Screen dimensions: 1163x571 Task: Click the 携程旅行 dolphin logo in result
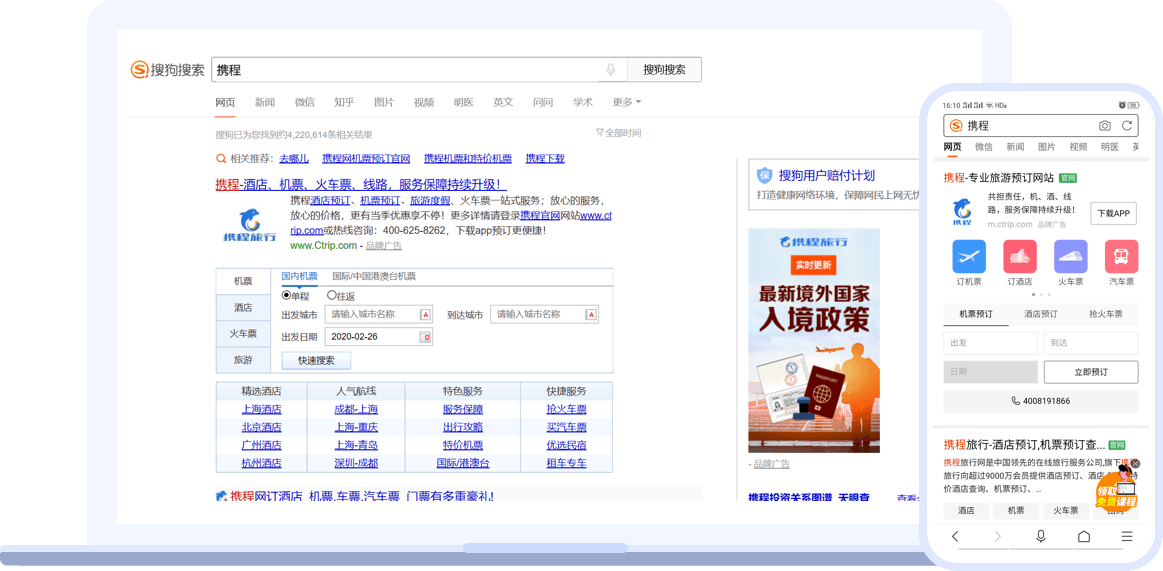click(249, 225)
